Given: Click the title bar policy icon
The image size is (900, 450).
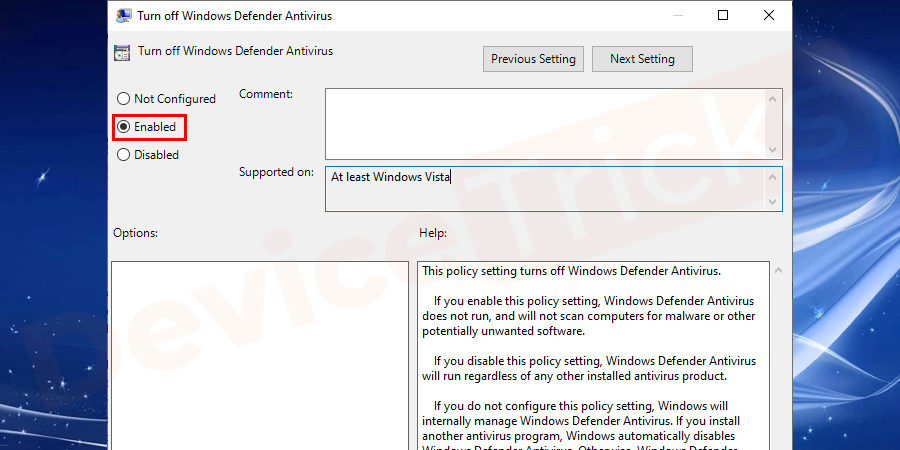Looking at the screenshot, I should pos(123,15).
